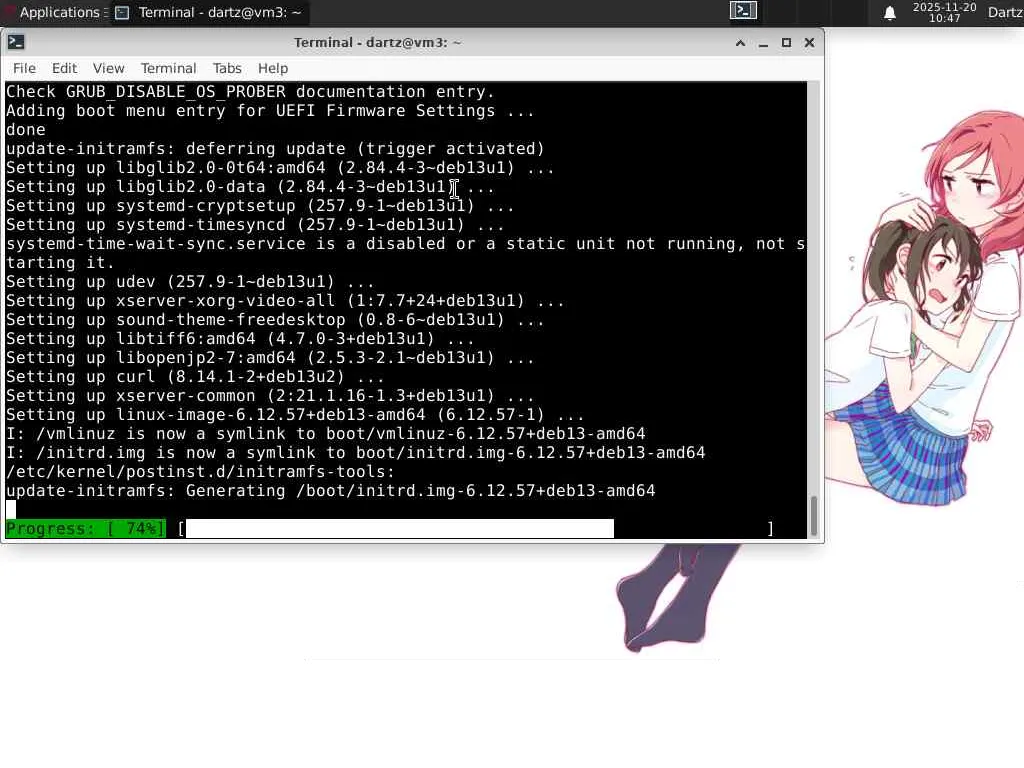Click the terminal scrollbar thumb

(x=814, y=516)
